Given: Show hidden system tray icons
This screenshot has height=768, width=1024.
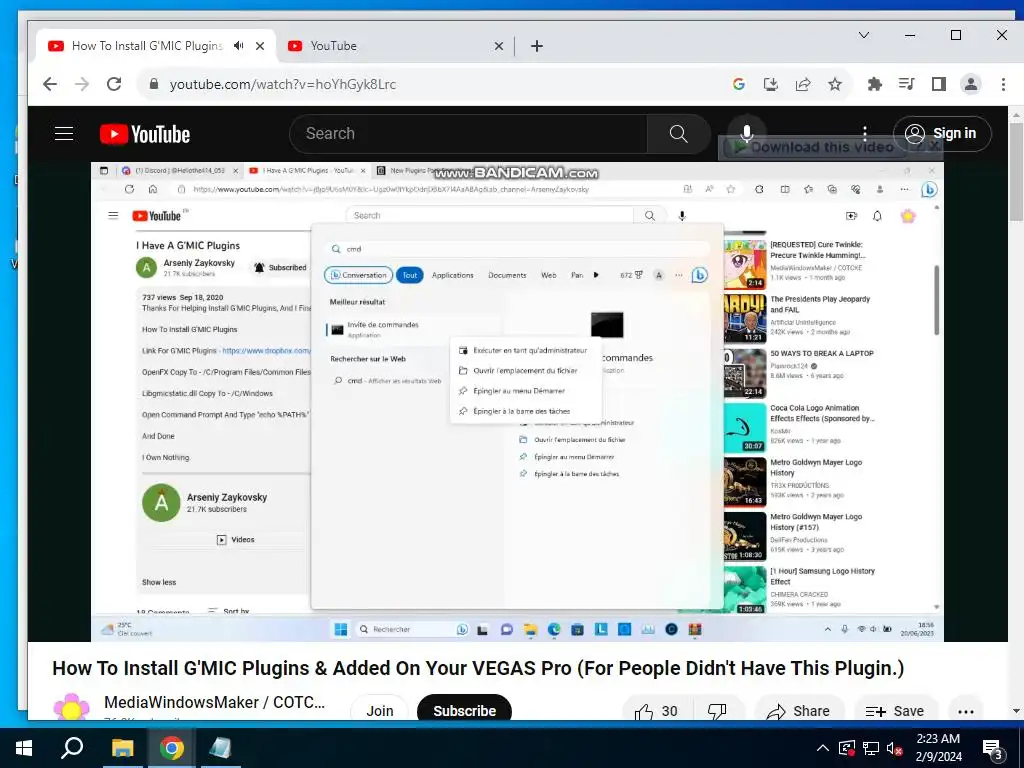Looking at the screenshot, I should click(823, 748).
